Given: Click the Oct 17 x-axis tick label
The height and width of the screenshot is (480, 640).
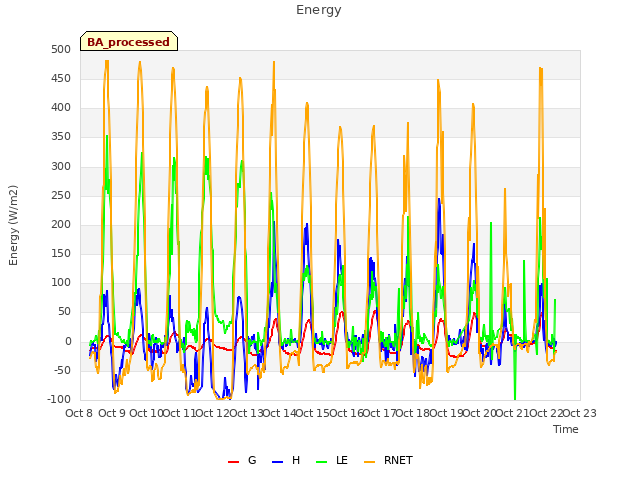Looking at the screenshot, I should pos(380,413).
